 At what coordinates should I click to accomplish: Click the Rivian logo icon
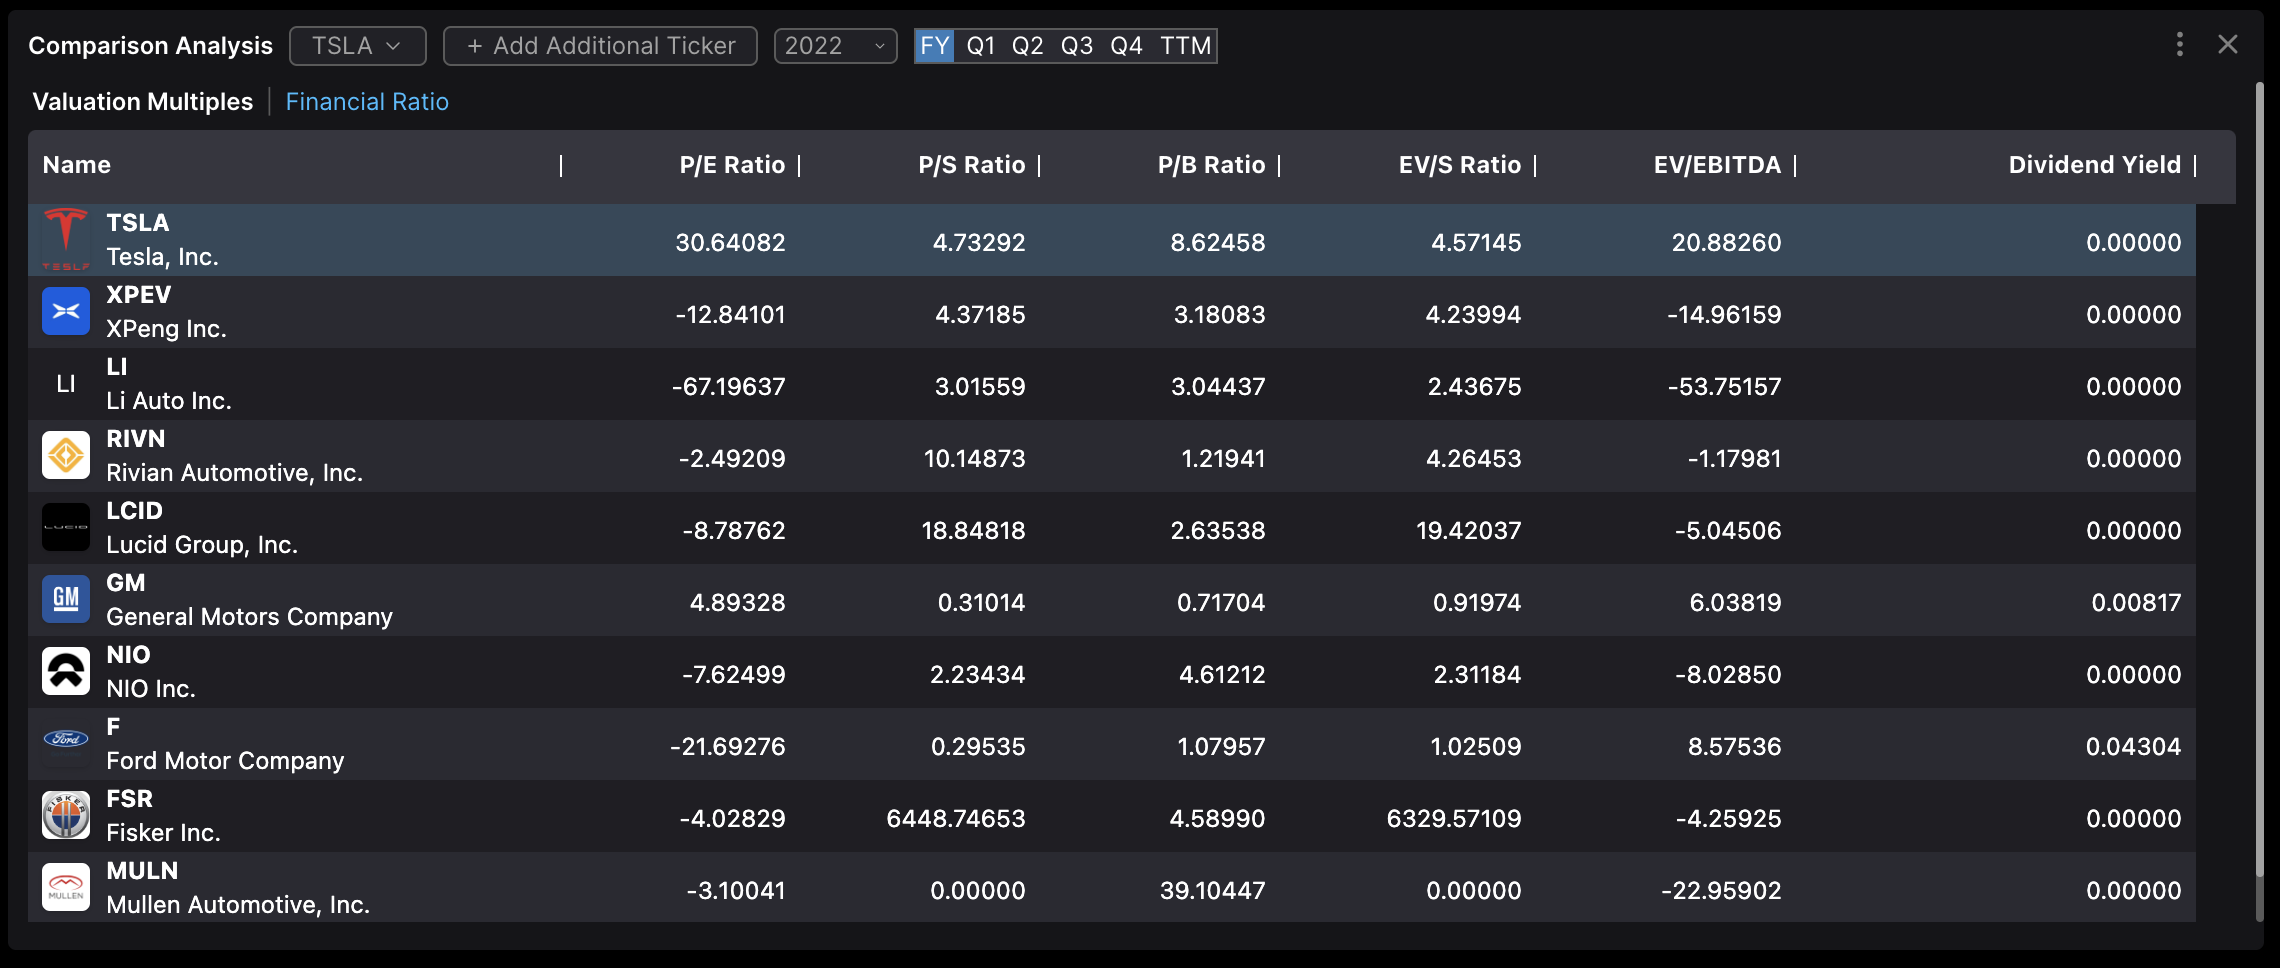[66, 456]
